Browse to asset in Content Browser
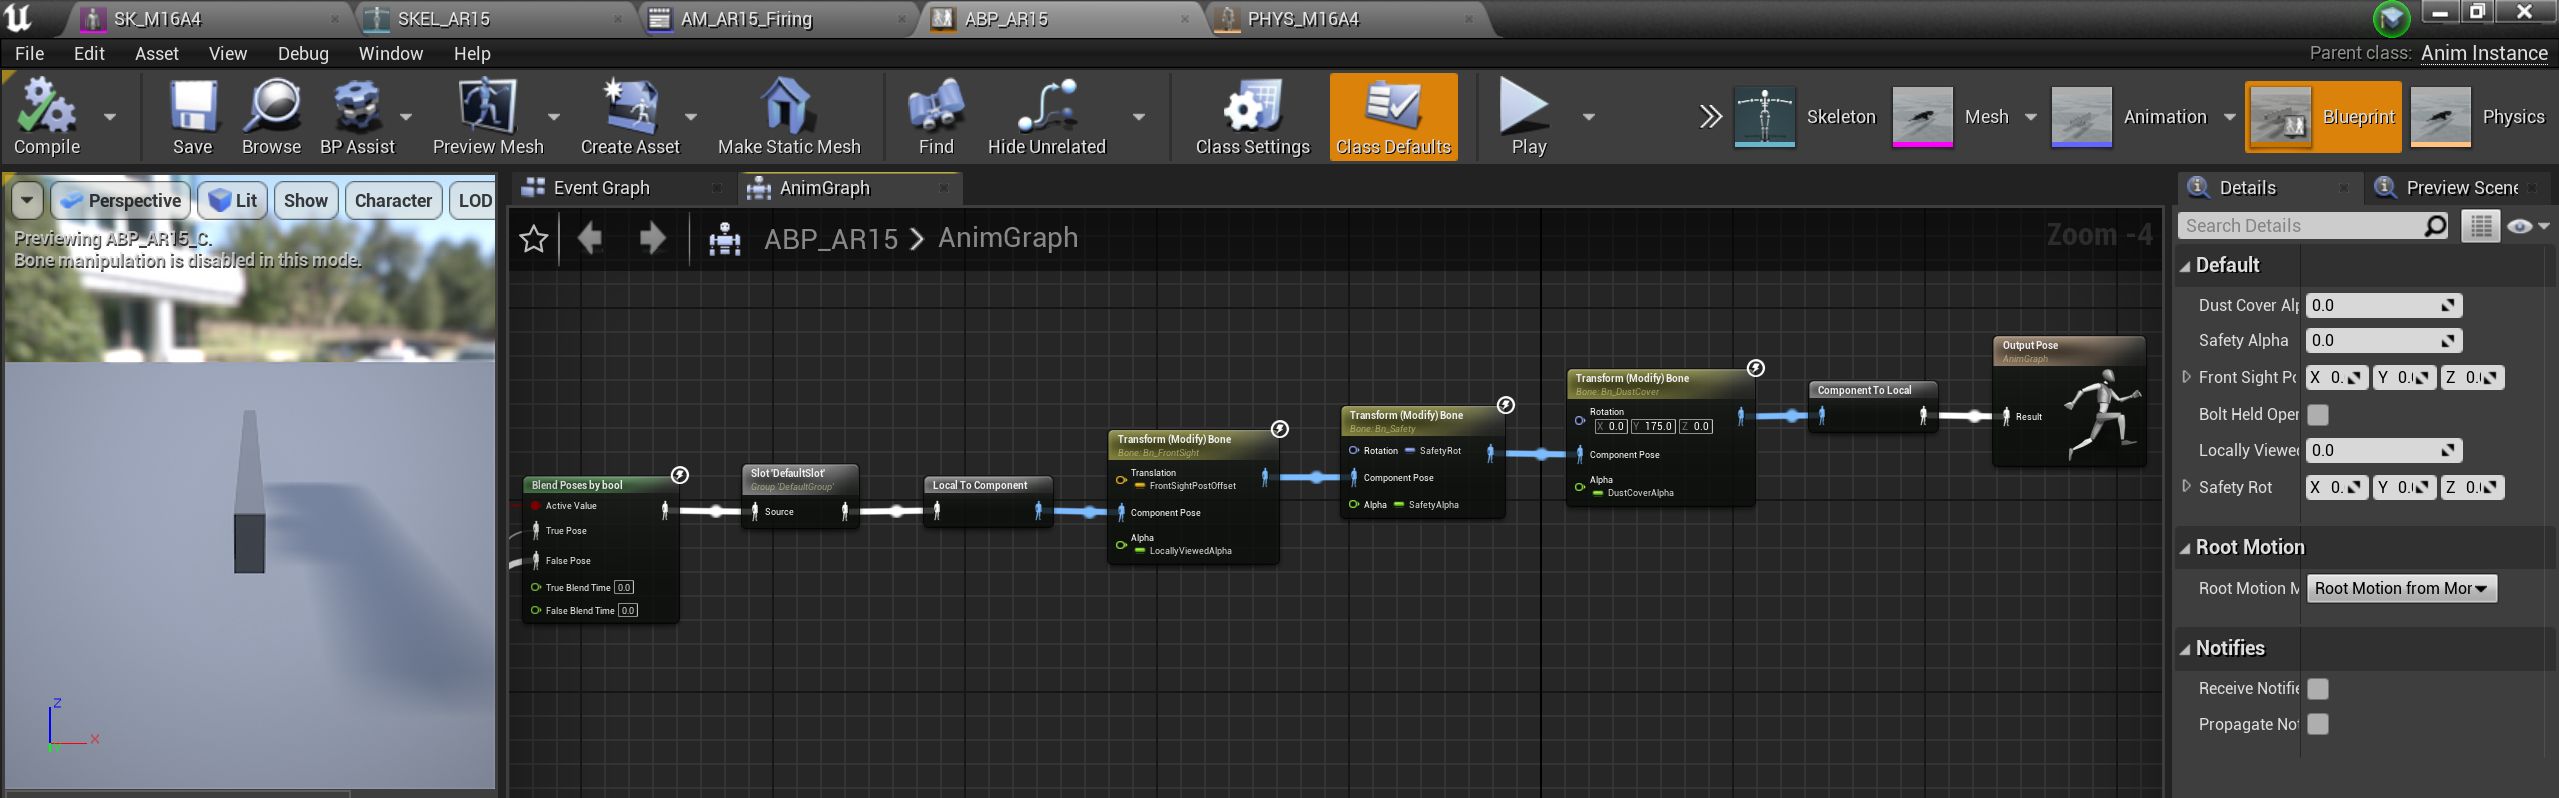The height and width of the screenshot is (798, 2559). [x=271, y=117]
